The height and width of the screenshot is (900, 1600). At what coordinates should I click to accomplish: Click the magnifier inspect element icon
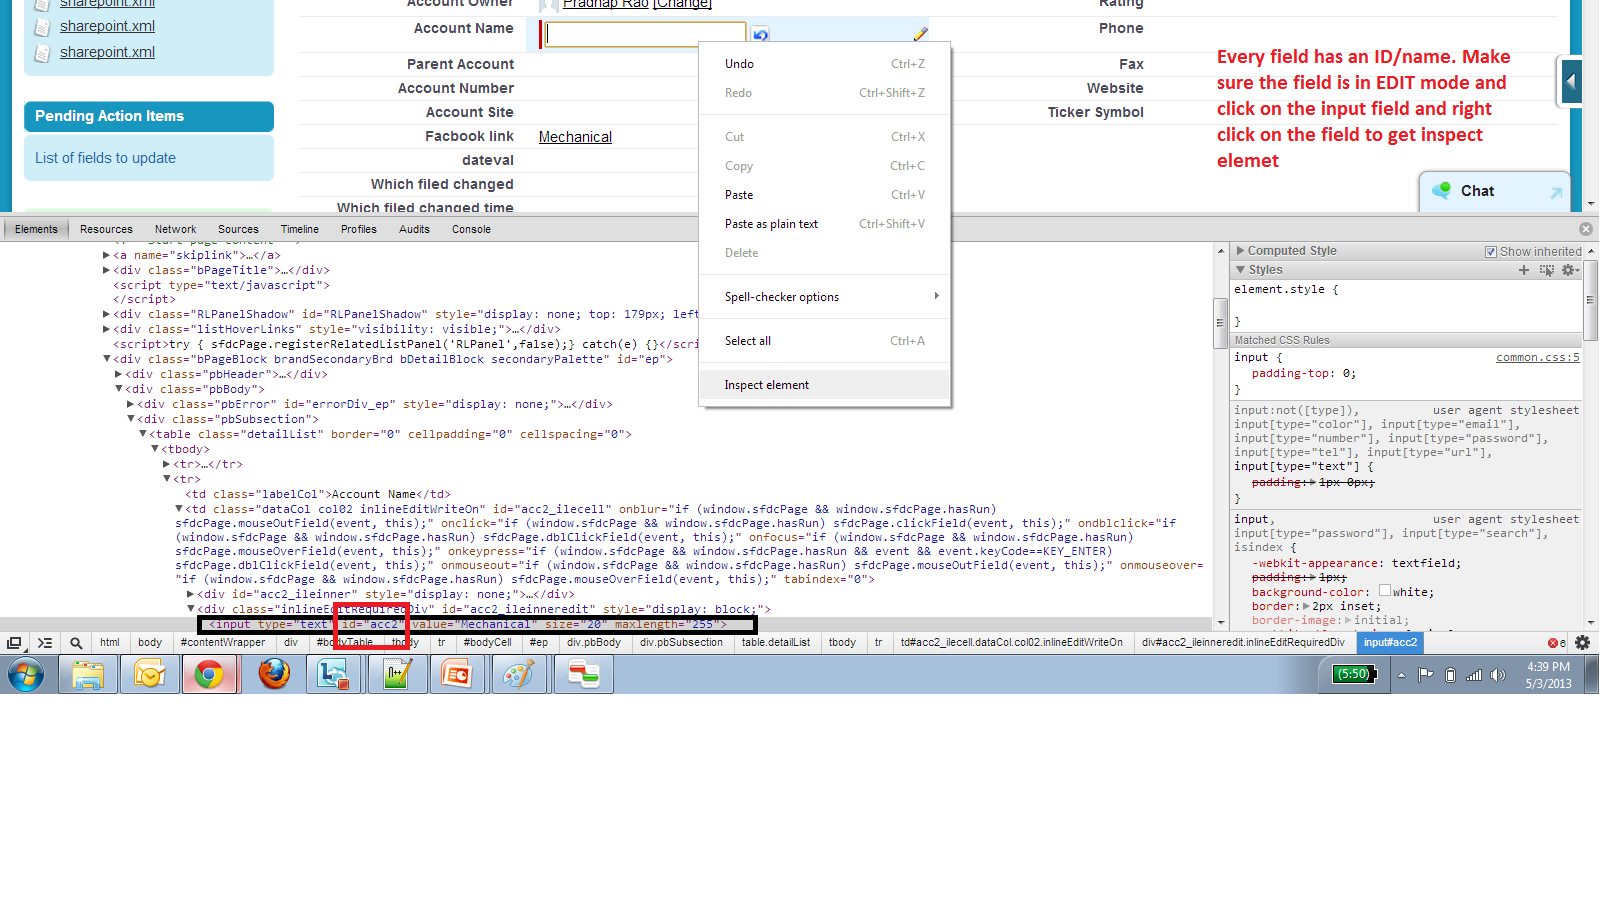(76, 643)
